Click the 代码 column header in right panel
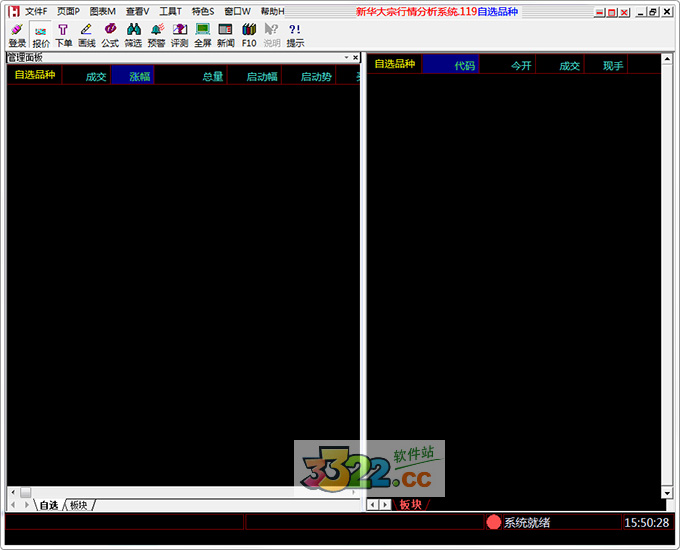This screenshot has height=550, width=680. click(x=451, y=64)
